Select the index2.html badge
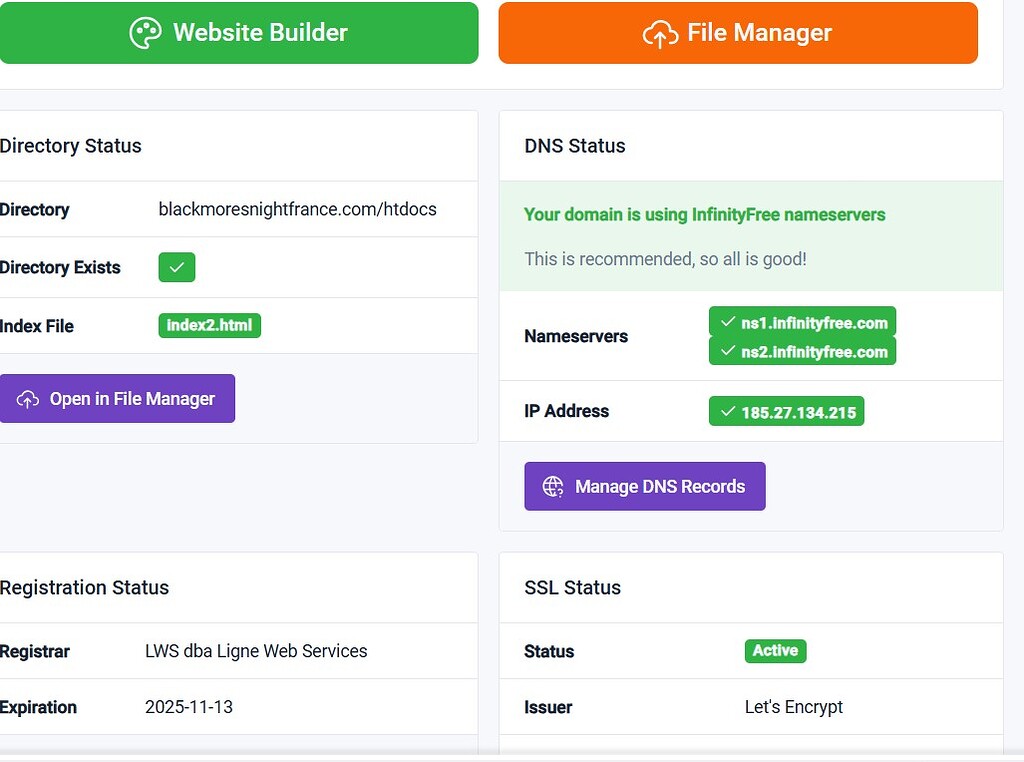 (x=209, y=325)
